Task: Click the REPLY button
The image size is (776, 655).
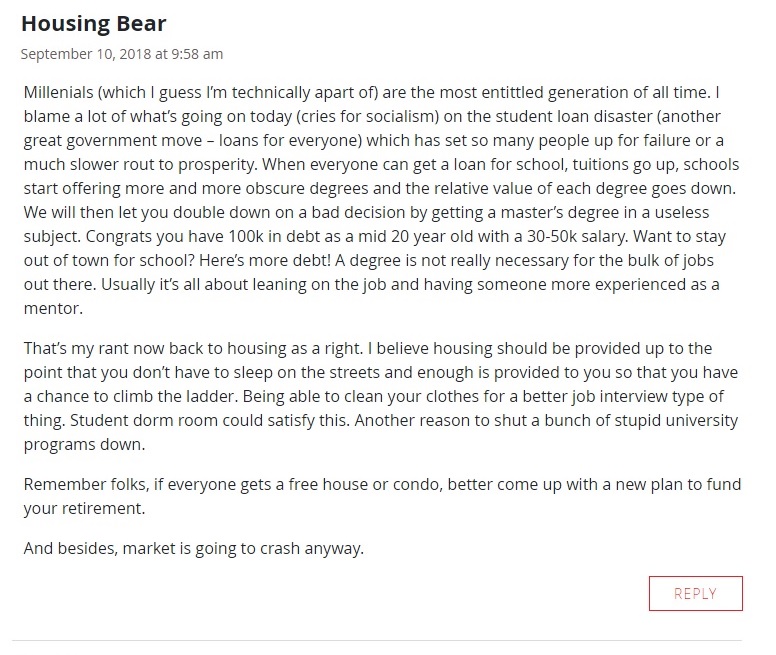Action: 695,593
